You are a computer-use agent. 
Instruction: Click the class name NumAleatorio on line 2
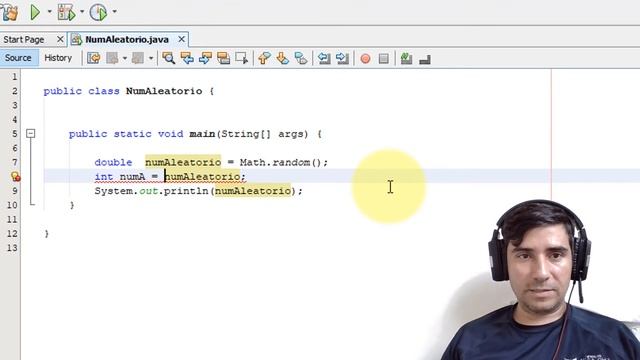tap(164, 91)
